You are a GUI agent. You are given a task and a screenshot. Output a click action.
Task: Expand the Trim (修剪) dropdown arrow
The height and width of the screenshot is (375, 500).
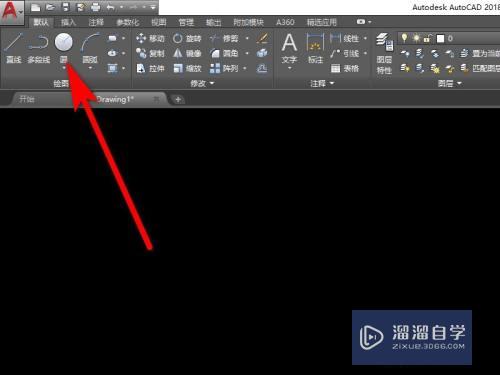pyautogui.click(x=247, y=39)
